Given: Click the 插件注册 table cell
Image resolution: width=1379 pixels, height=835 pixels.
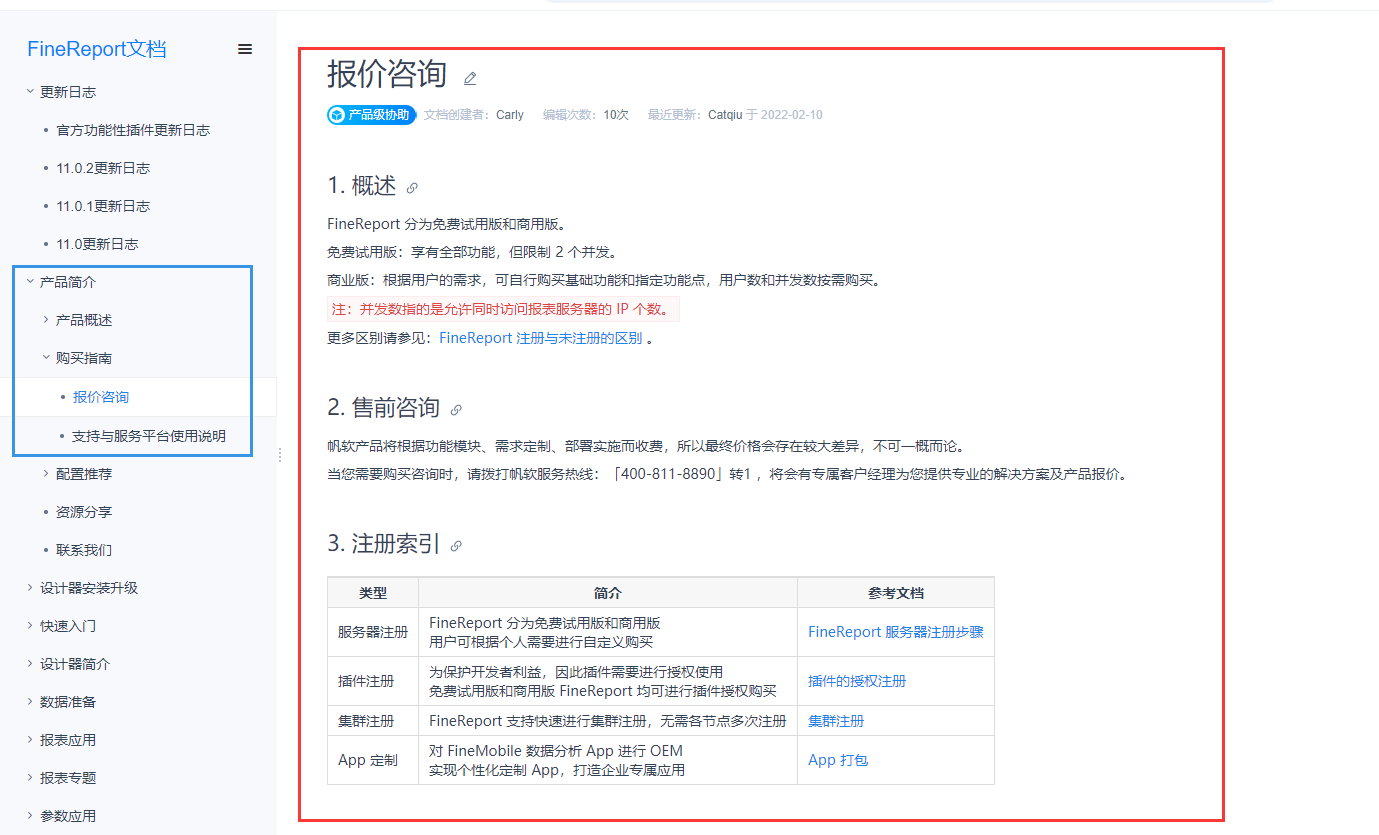Looking at the screenshot, I should 373,681.
